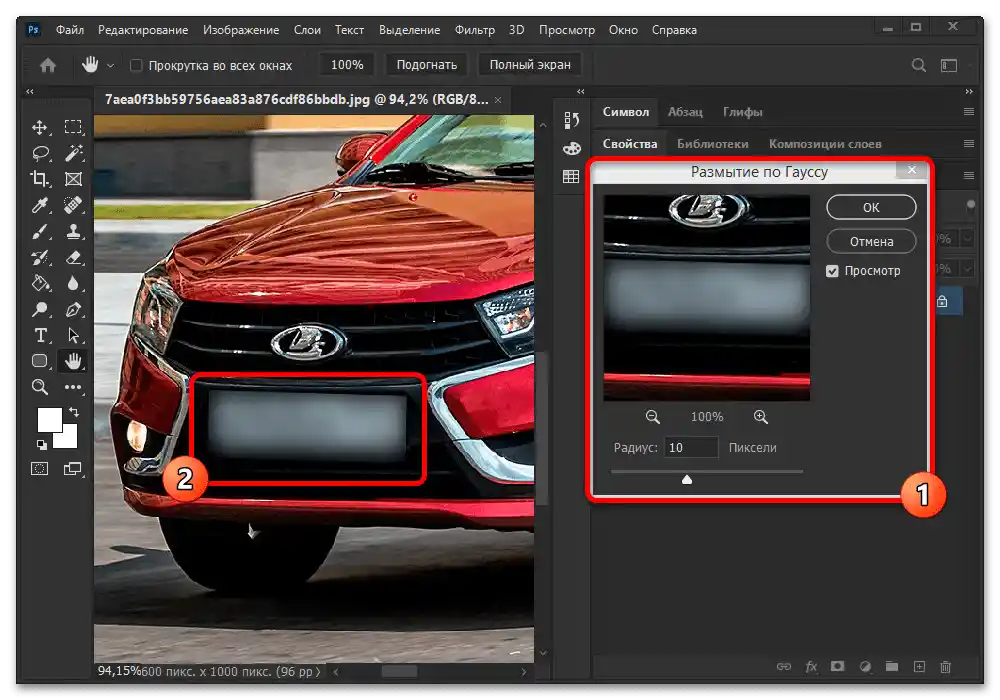Screen dimensions: 1000x700
Task: Click the Радиус slider handle
Action: pyautogui.click(x=687, y=480)
